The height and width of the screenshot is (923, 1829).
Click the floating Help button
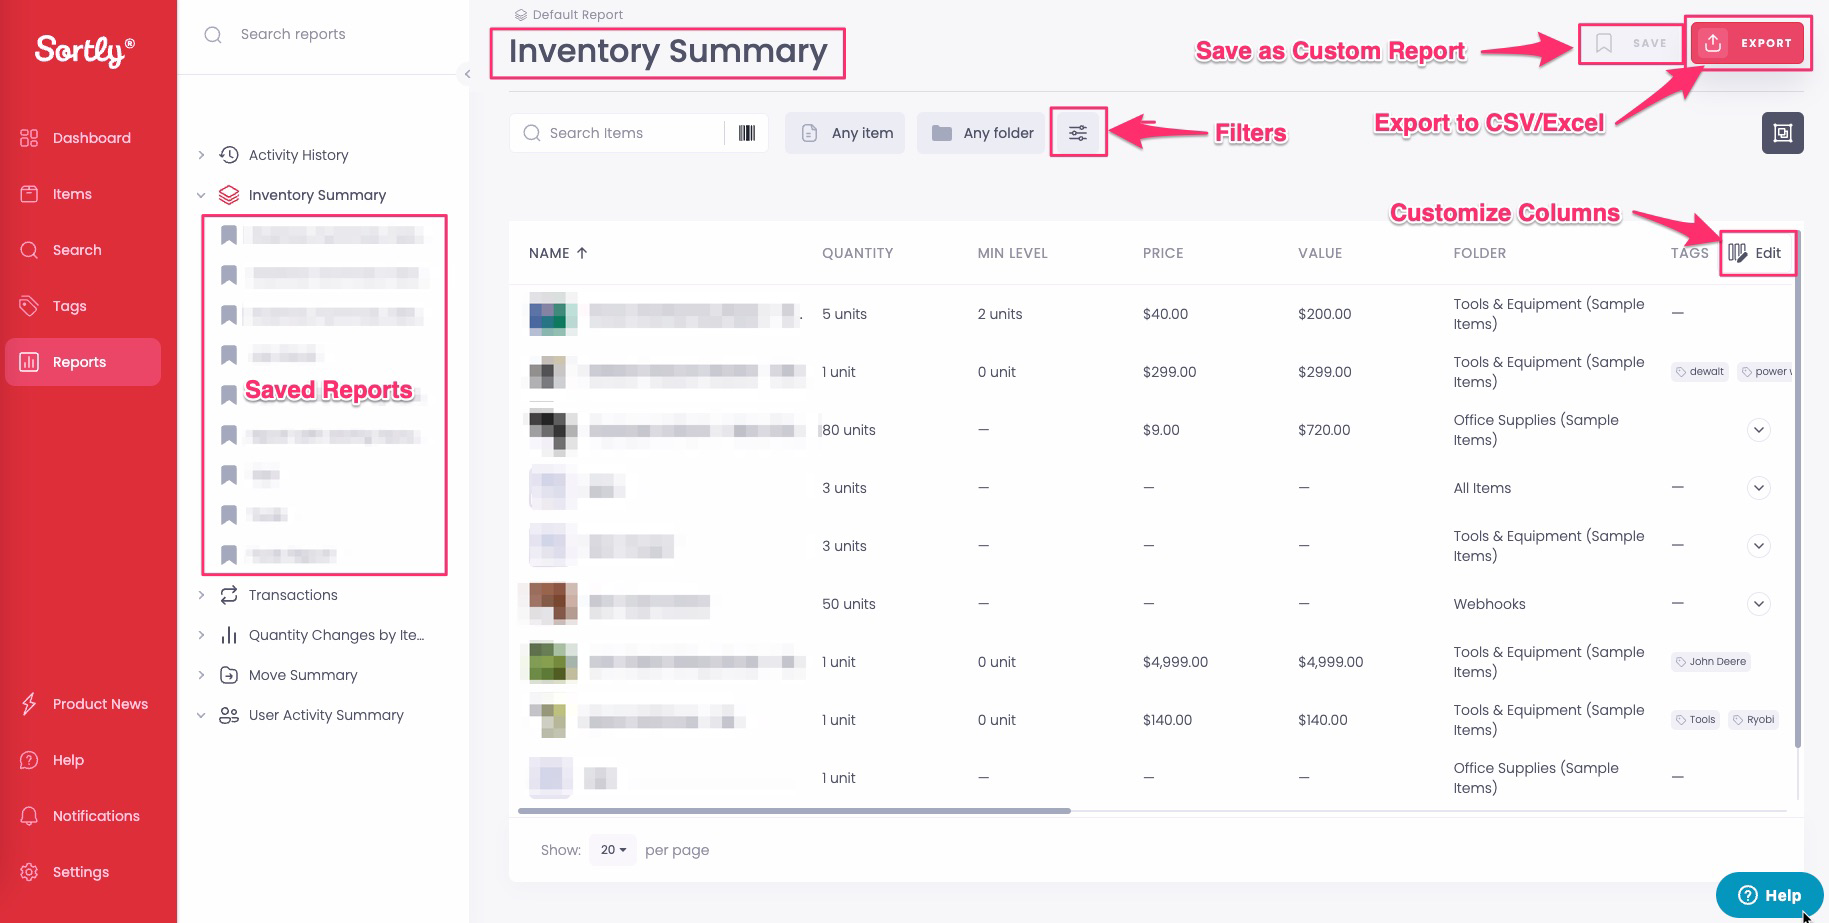coord(1769,895)
